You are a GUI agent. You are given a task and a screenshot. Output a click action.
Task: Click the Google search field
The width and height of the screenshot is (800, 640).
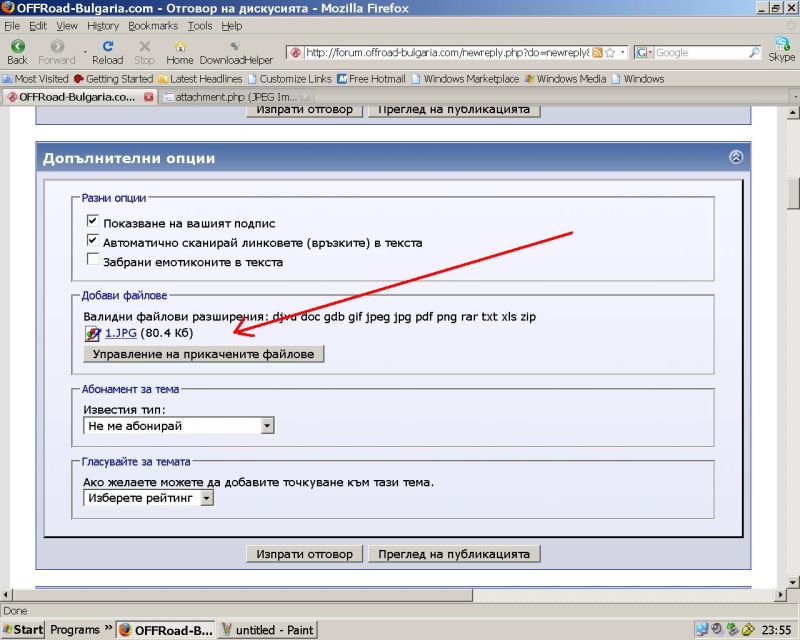[701, 53]
